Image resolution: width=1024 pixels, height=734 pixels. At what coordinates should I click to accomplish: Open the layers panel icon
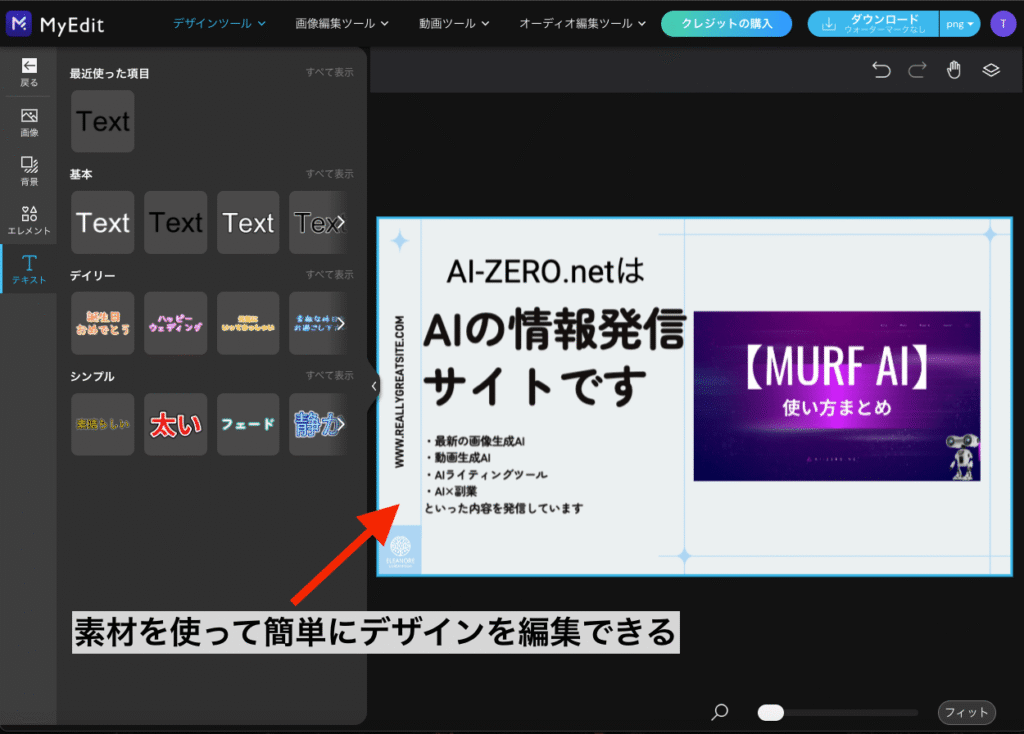(991, 69)
